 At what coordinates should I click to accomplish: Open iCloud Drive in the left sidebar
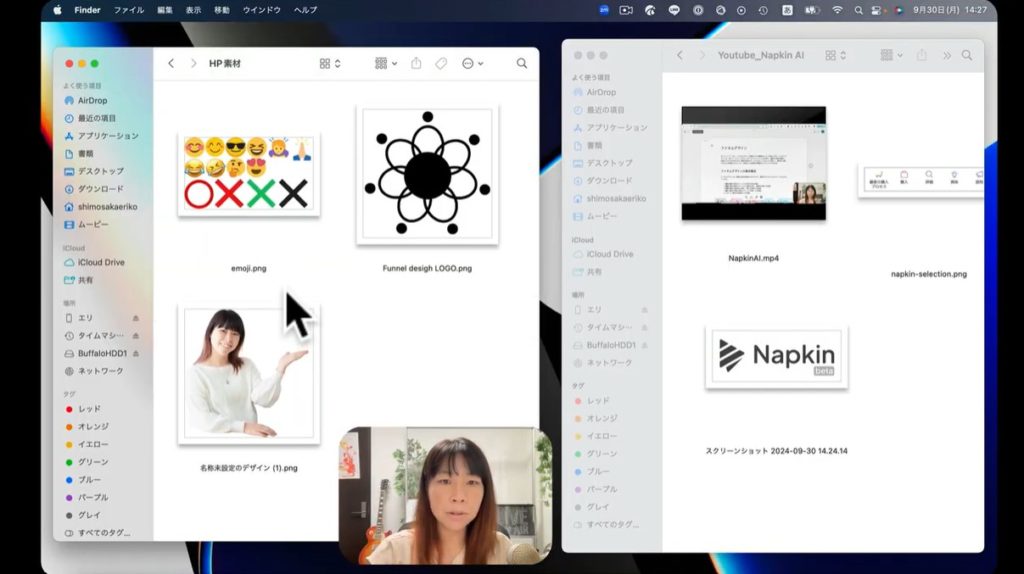tap(101, 262)
